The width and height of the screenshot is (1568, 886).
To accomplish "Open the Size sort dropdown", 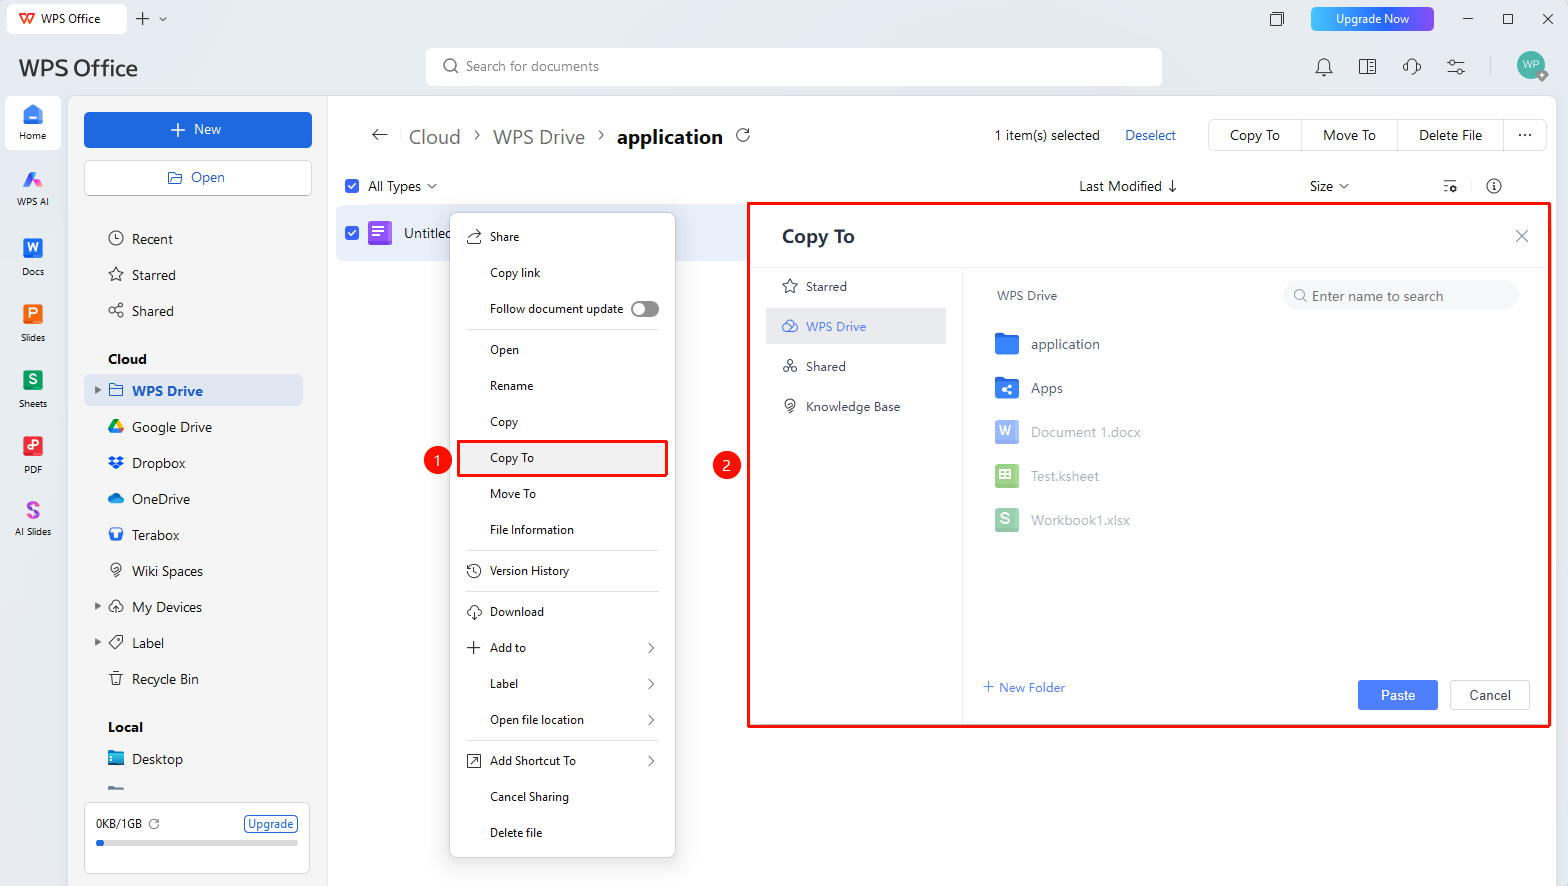I will click(1329, 186).
